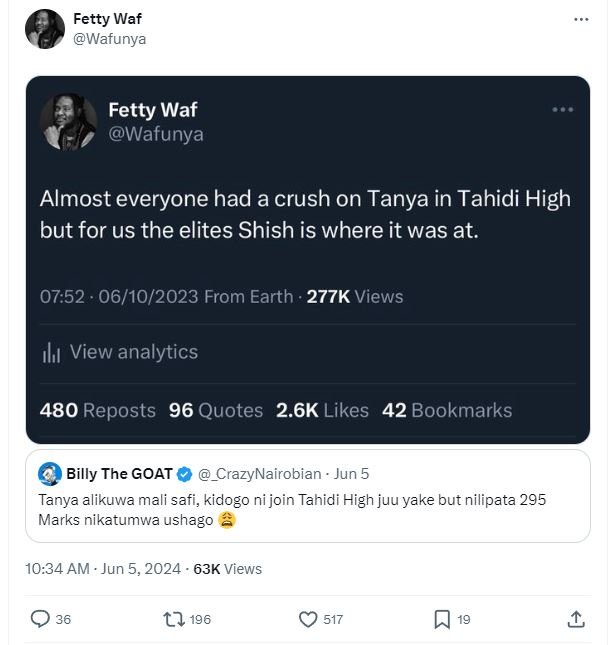Click the 10:34 AM · Jun 5, 2024 timestamp
Screen dimensions: 614x645
(x=103, y=569)
